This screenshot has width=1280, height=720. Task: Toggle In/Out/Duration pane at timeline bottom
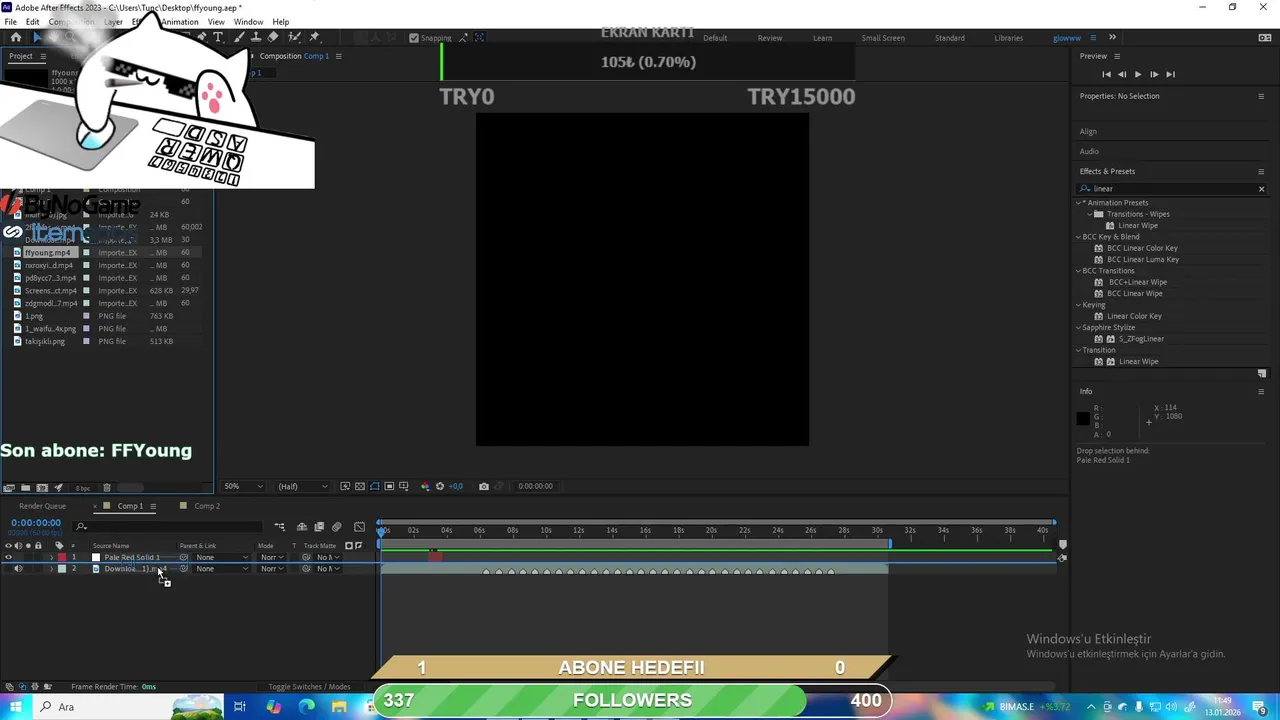coord(35,687)
